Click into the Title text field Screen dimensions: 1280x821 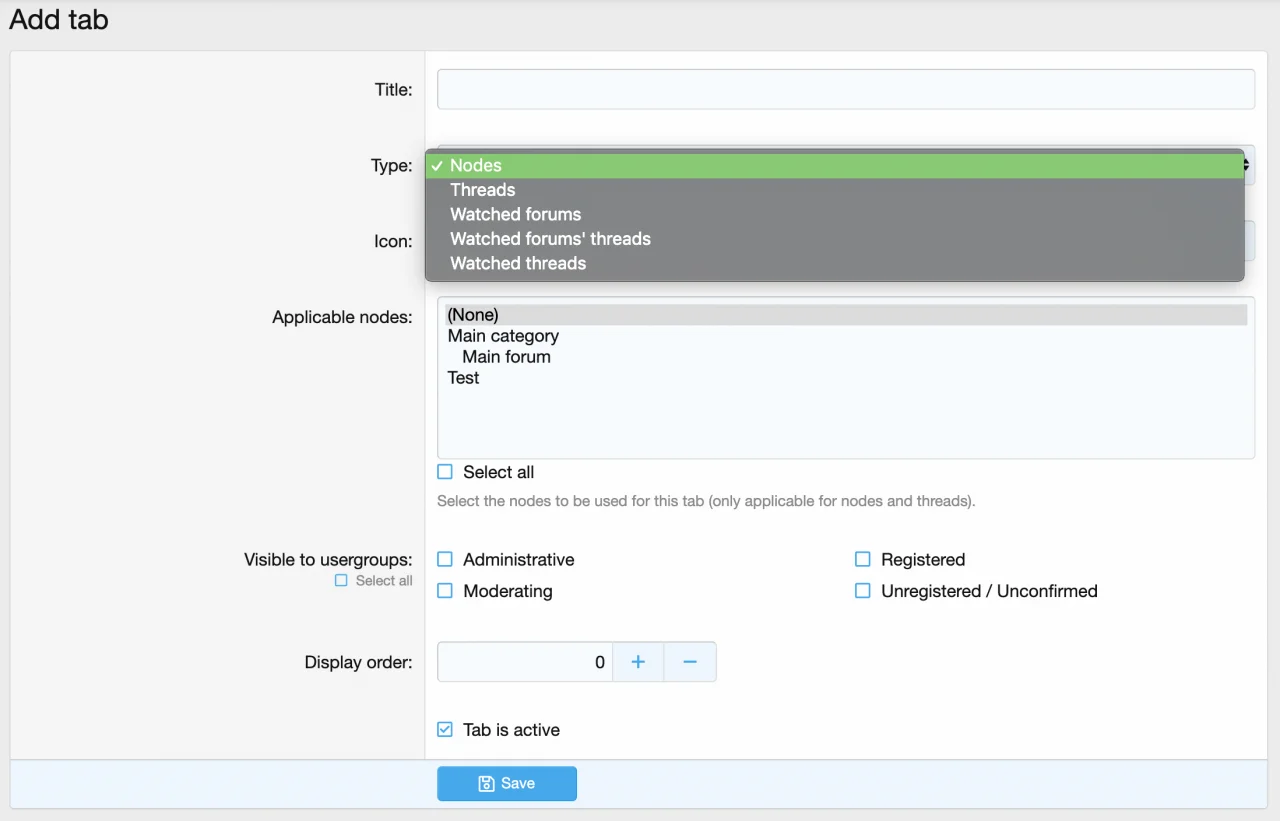845,89
